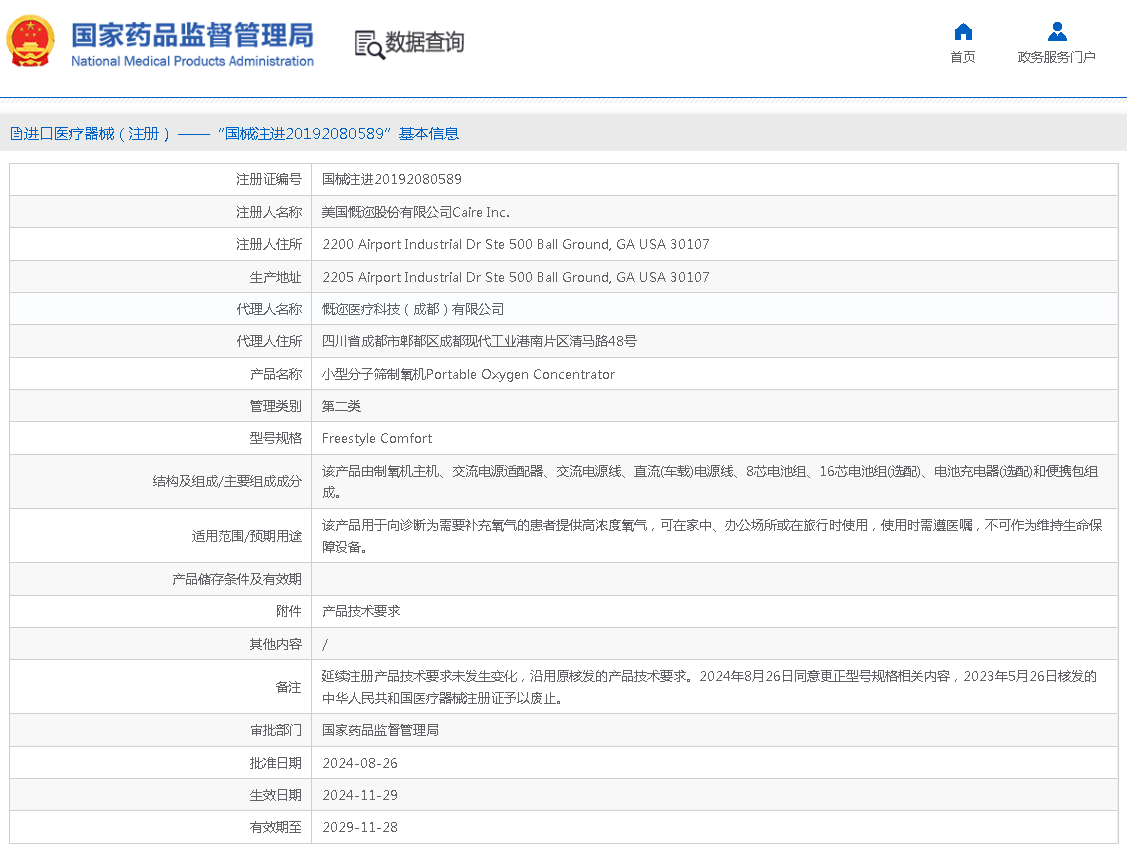Click the 政务服务门户 person icon
Viewport: 1127px width, 844px height.
click(1057, 32)
